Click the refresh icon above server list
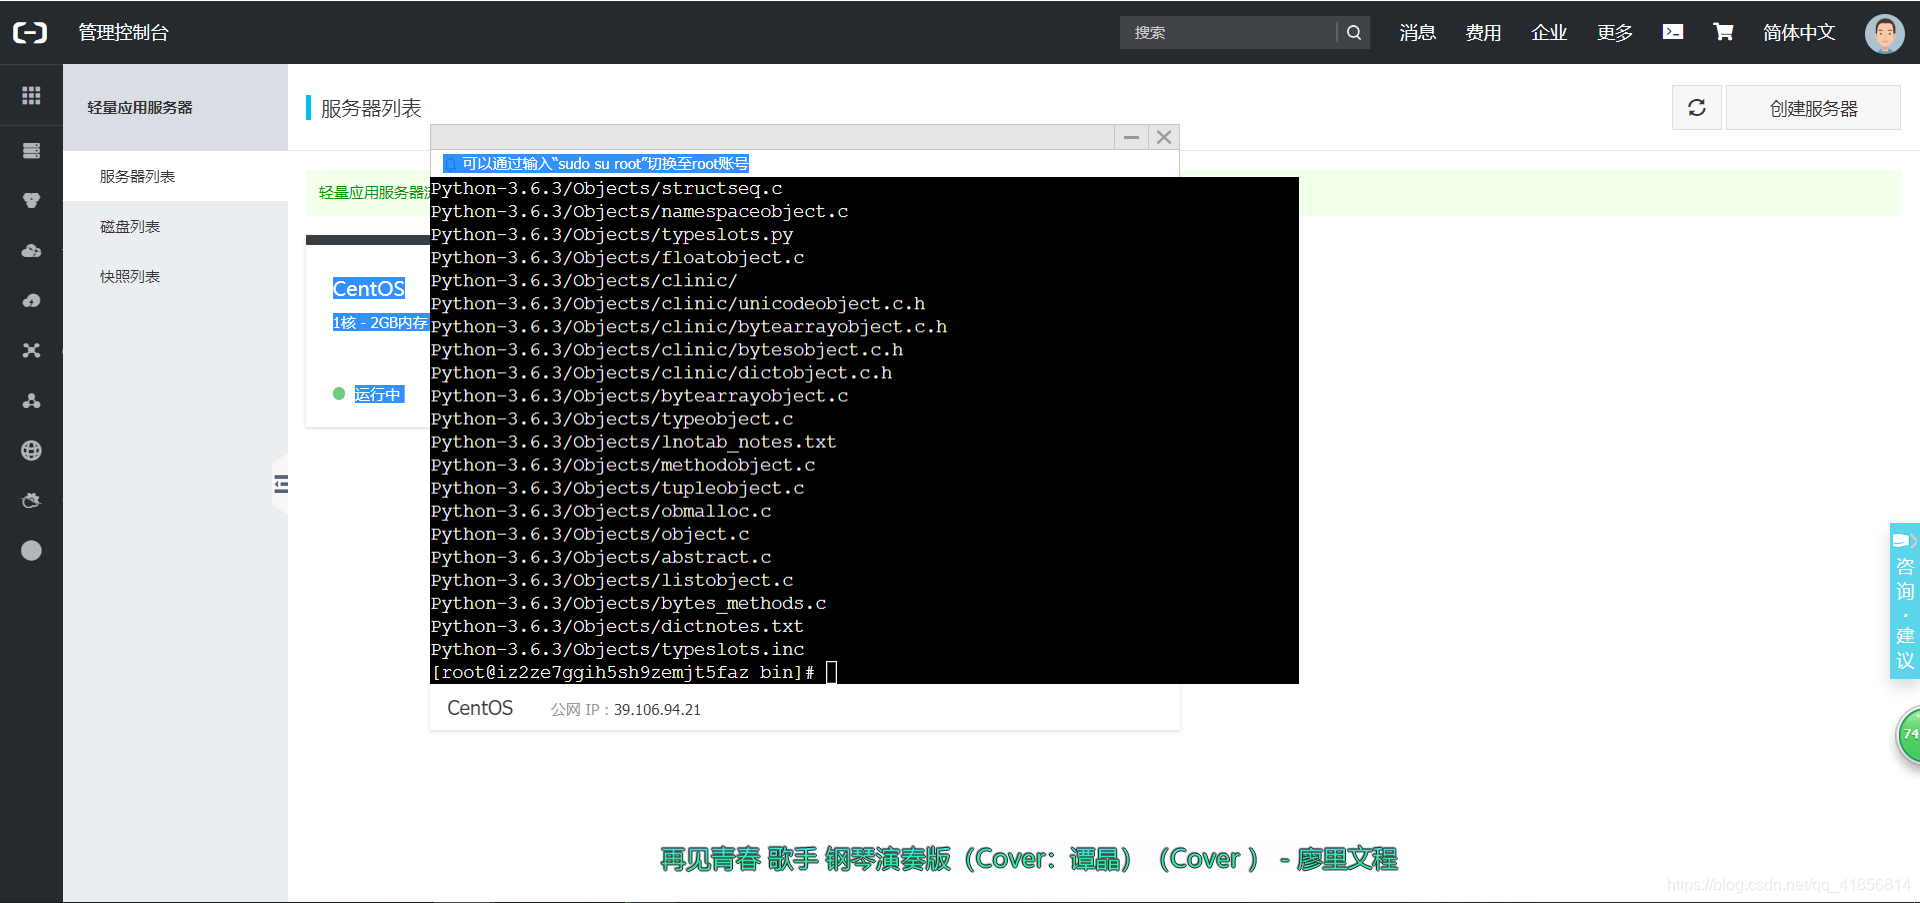 (x=1696, y=107)
